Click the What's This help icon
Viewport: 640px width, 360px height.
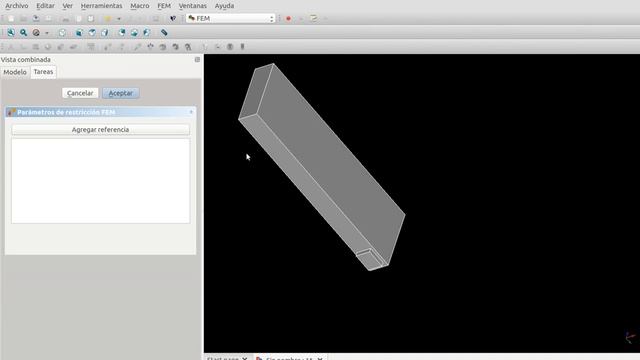click(x=173, y=19)
